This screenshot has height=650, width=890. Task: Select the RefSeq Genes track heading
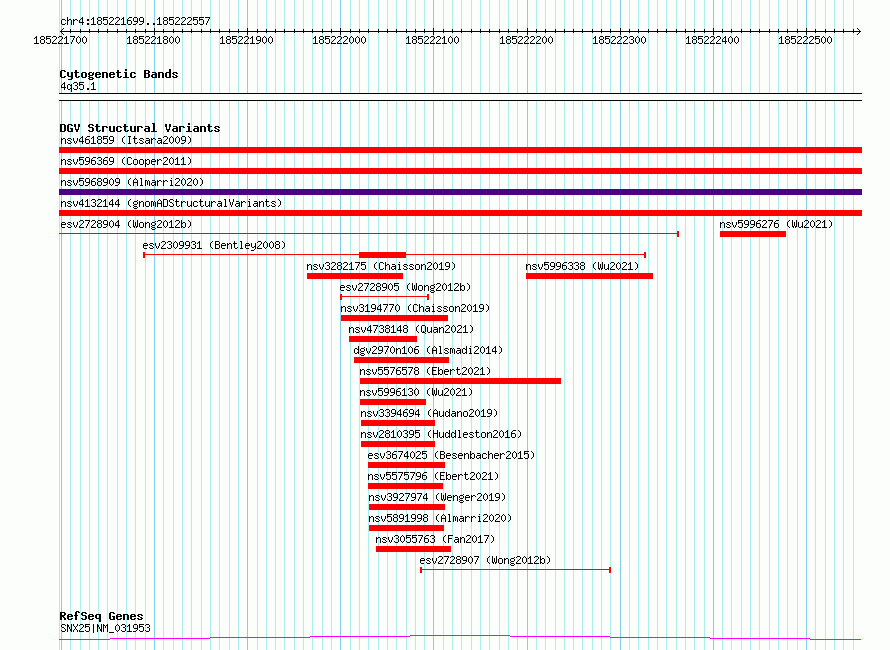100,616
